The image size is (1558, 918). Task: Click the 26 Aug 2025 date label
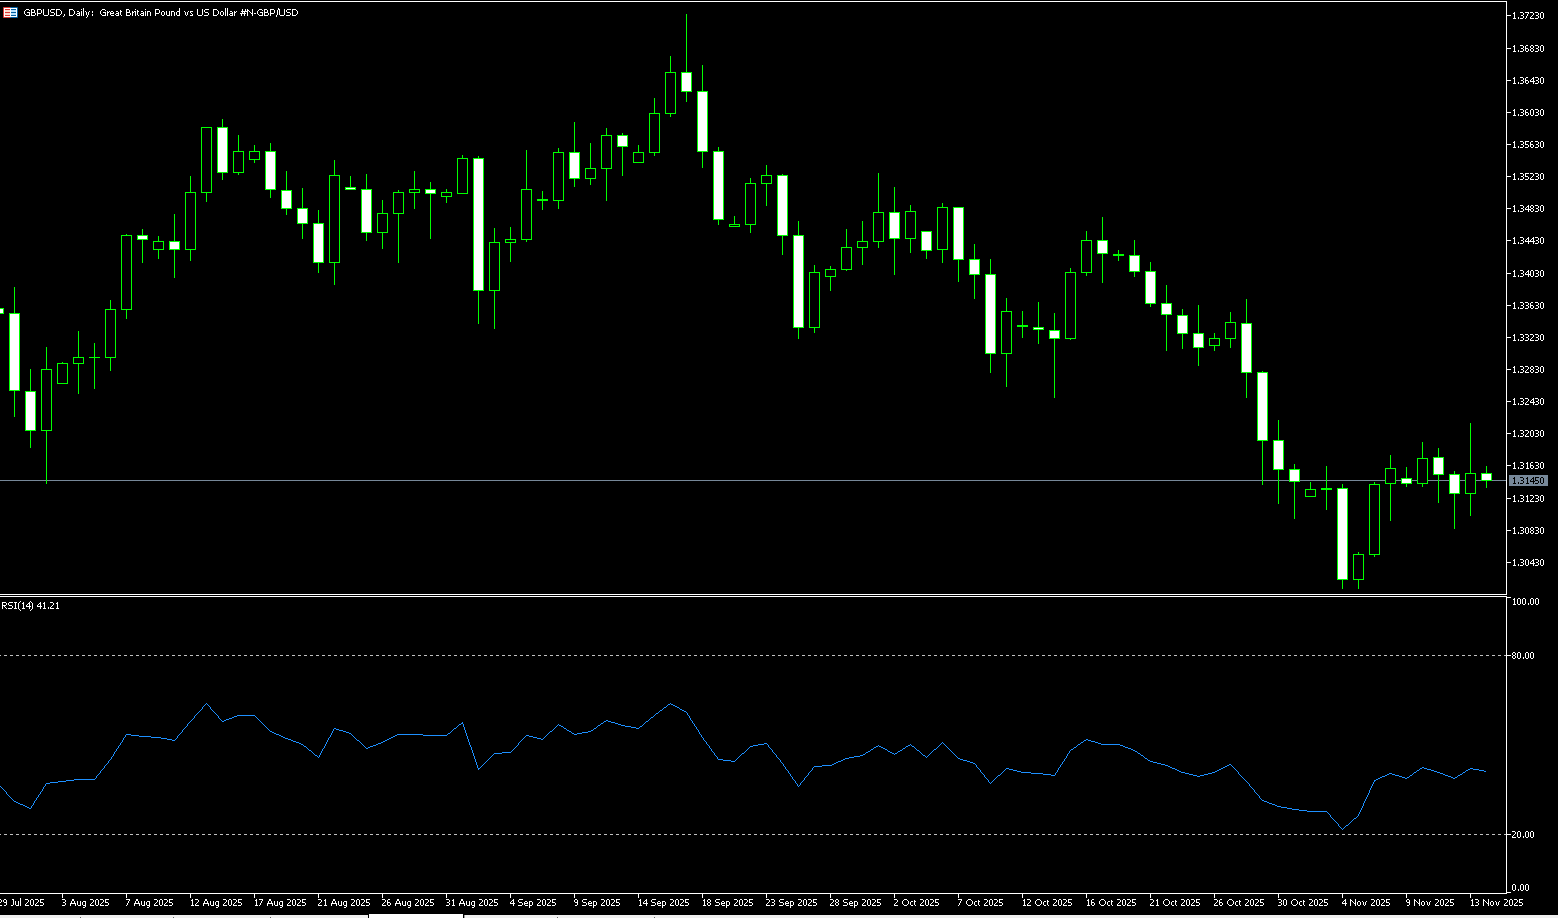[x=408, y=902]
